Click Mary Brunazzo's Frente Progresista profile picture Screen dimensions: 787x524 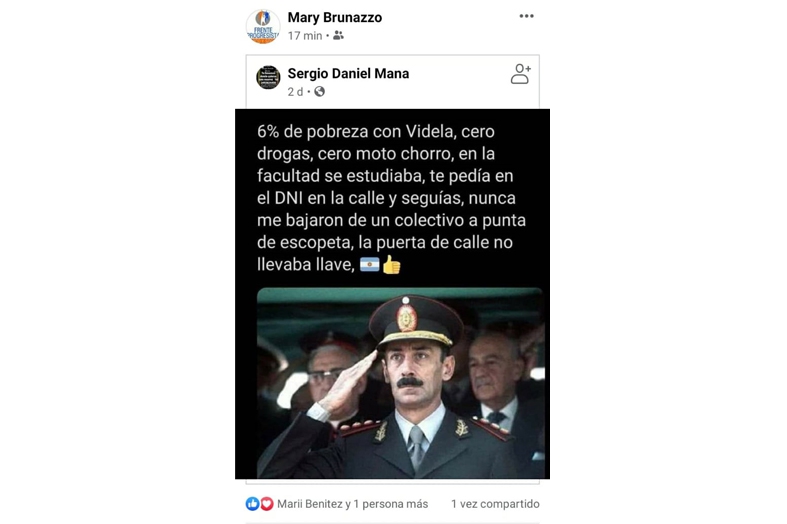(263, 26)
